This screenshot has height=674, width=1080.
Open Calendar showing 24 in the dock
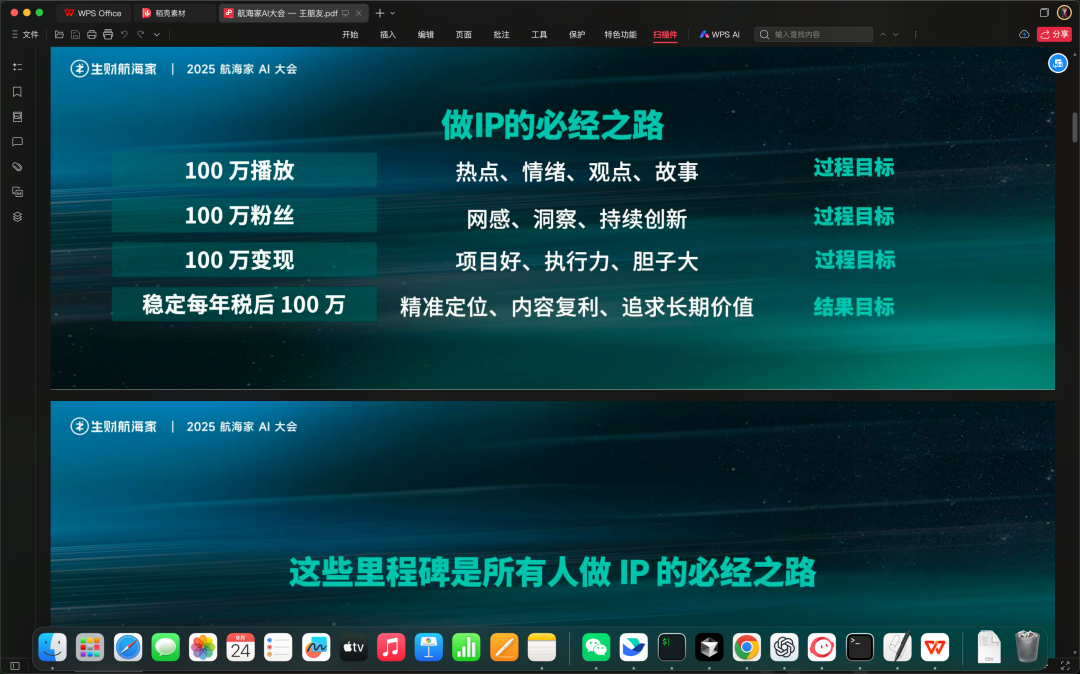click(240, 647)
